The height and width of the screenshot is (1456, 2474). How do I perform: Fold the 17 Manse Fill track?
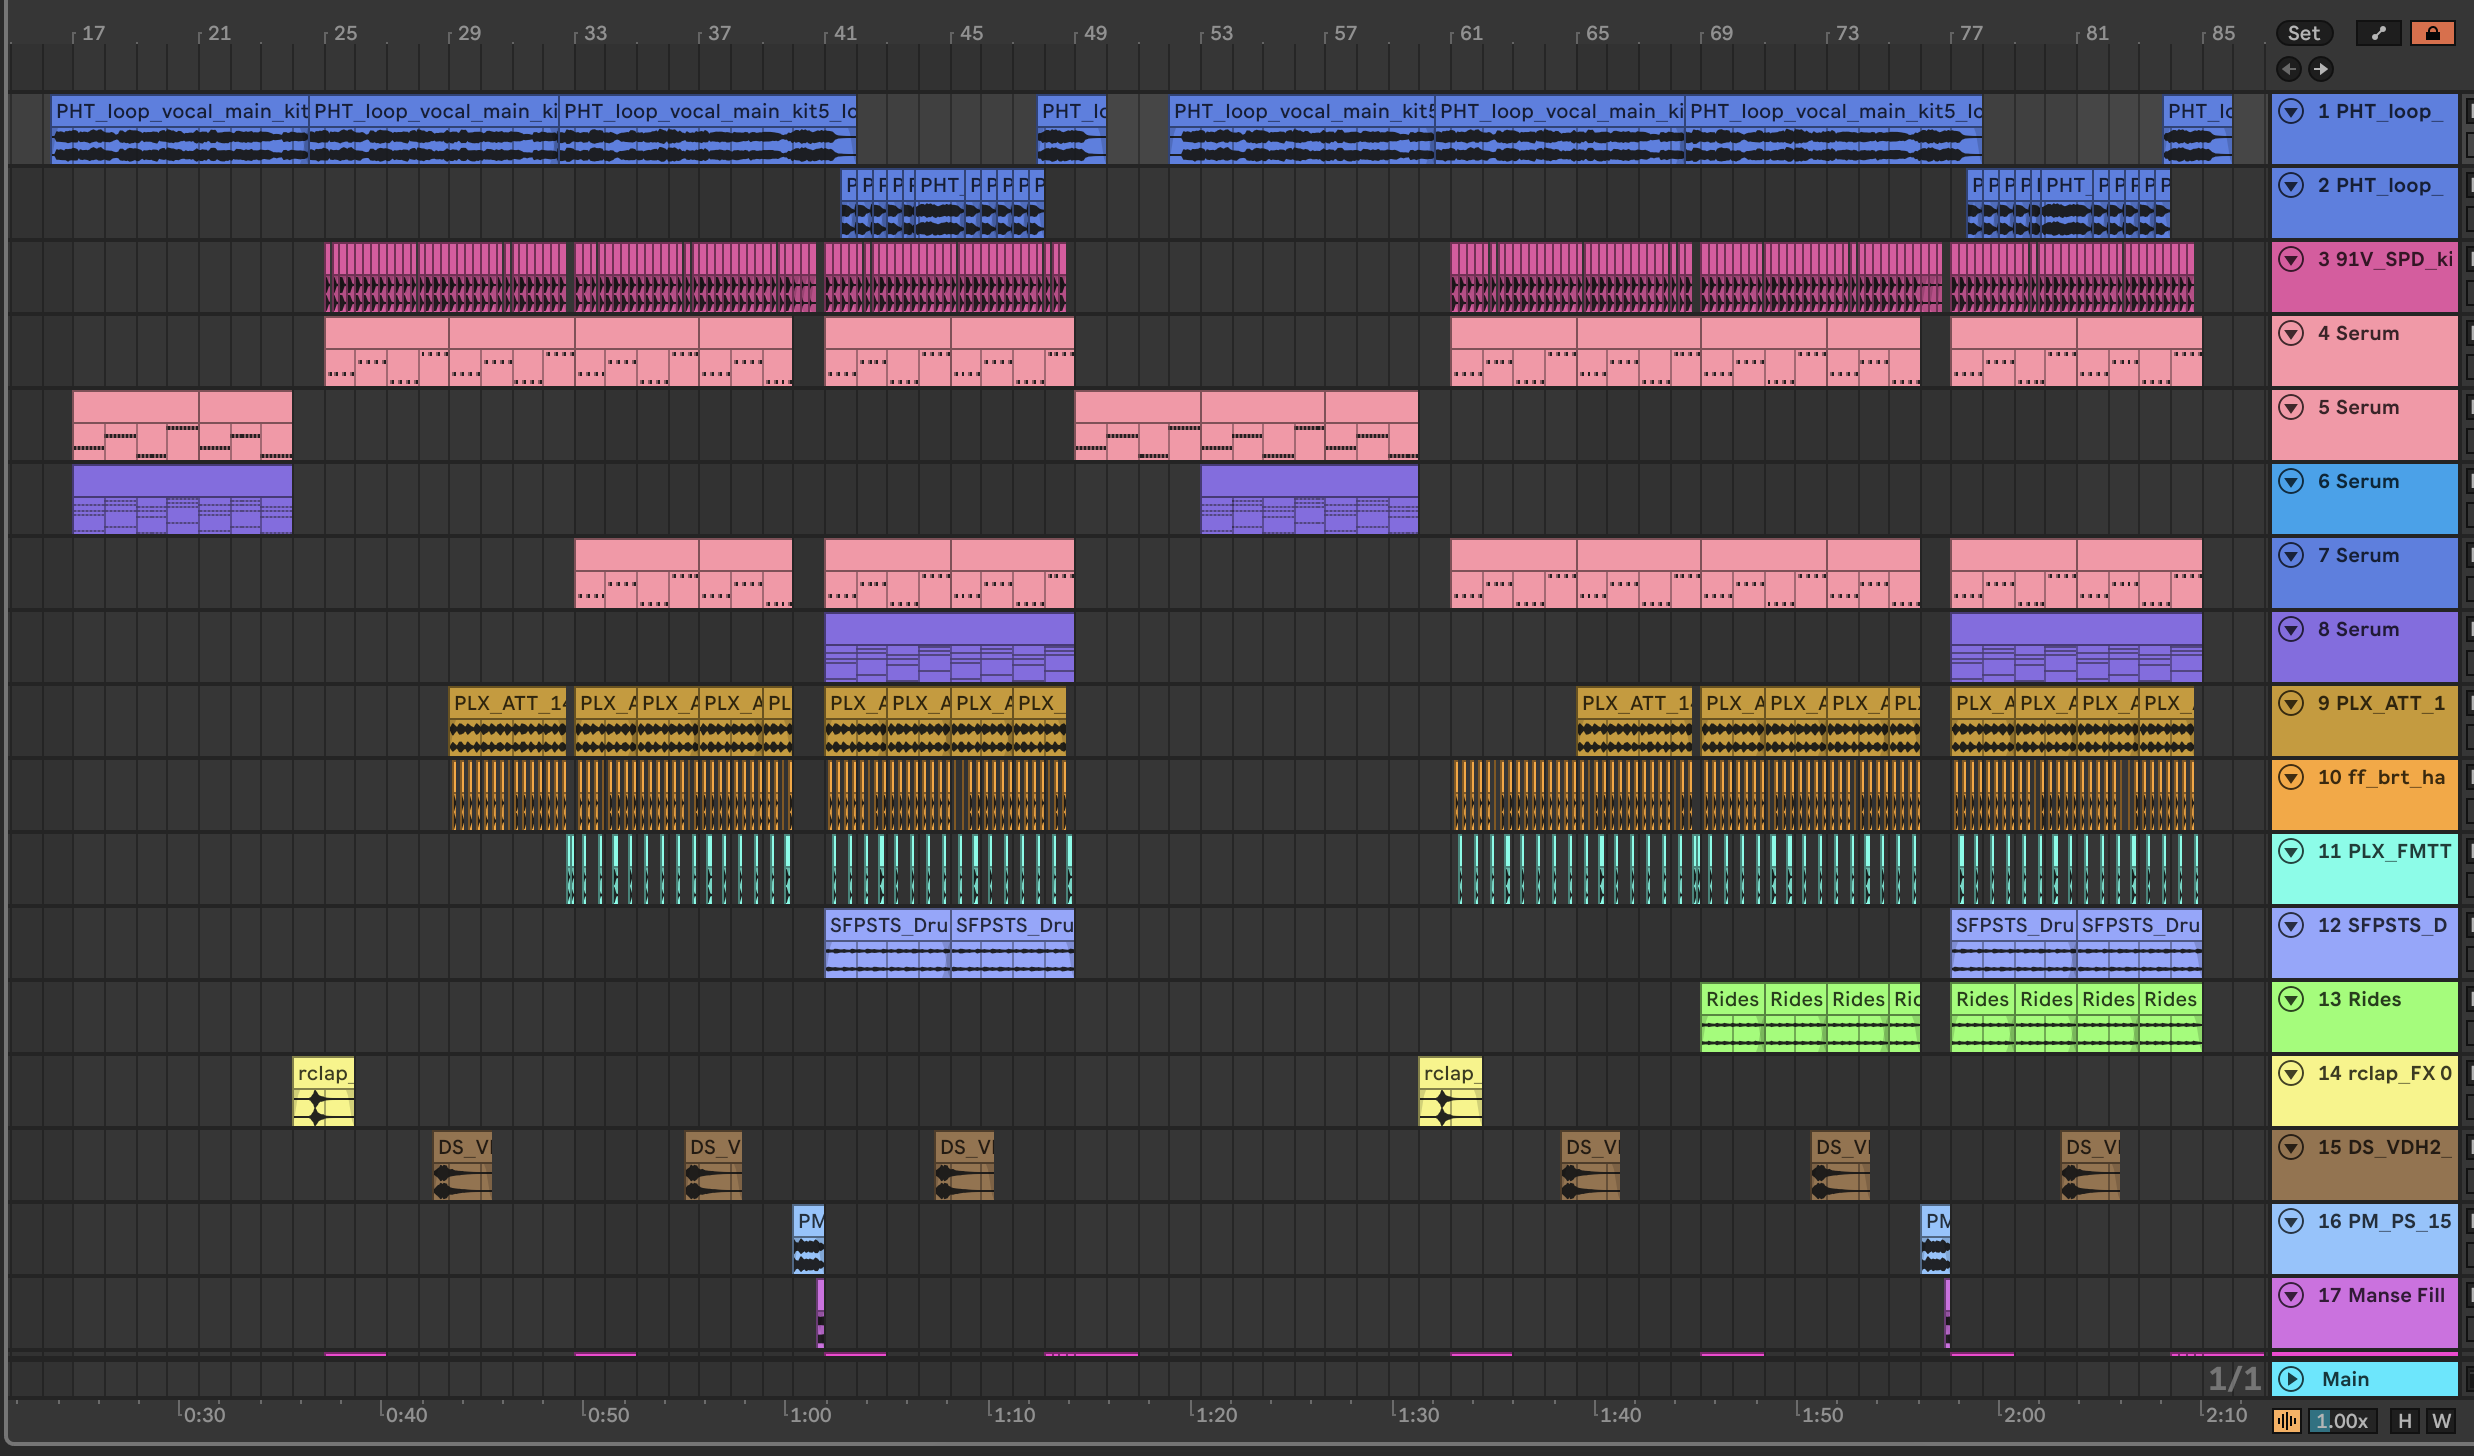(x=2291, y=1295)
